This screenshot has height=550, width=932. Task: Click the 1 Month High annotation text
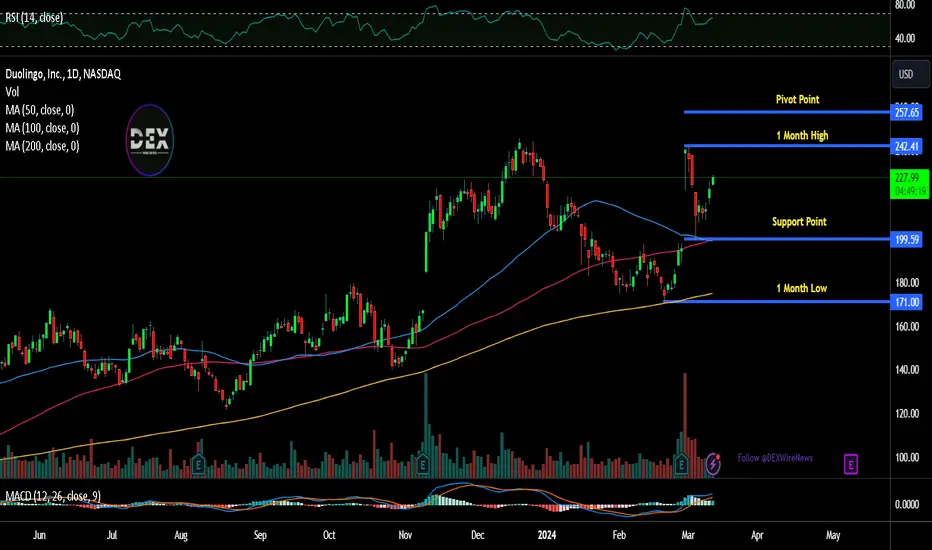[802, 136]
